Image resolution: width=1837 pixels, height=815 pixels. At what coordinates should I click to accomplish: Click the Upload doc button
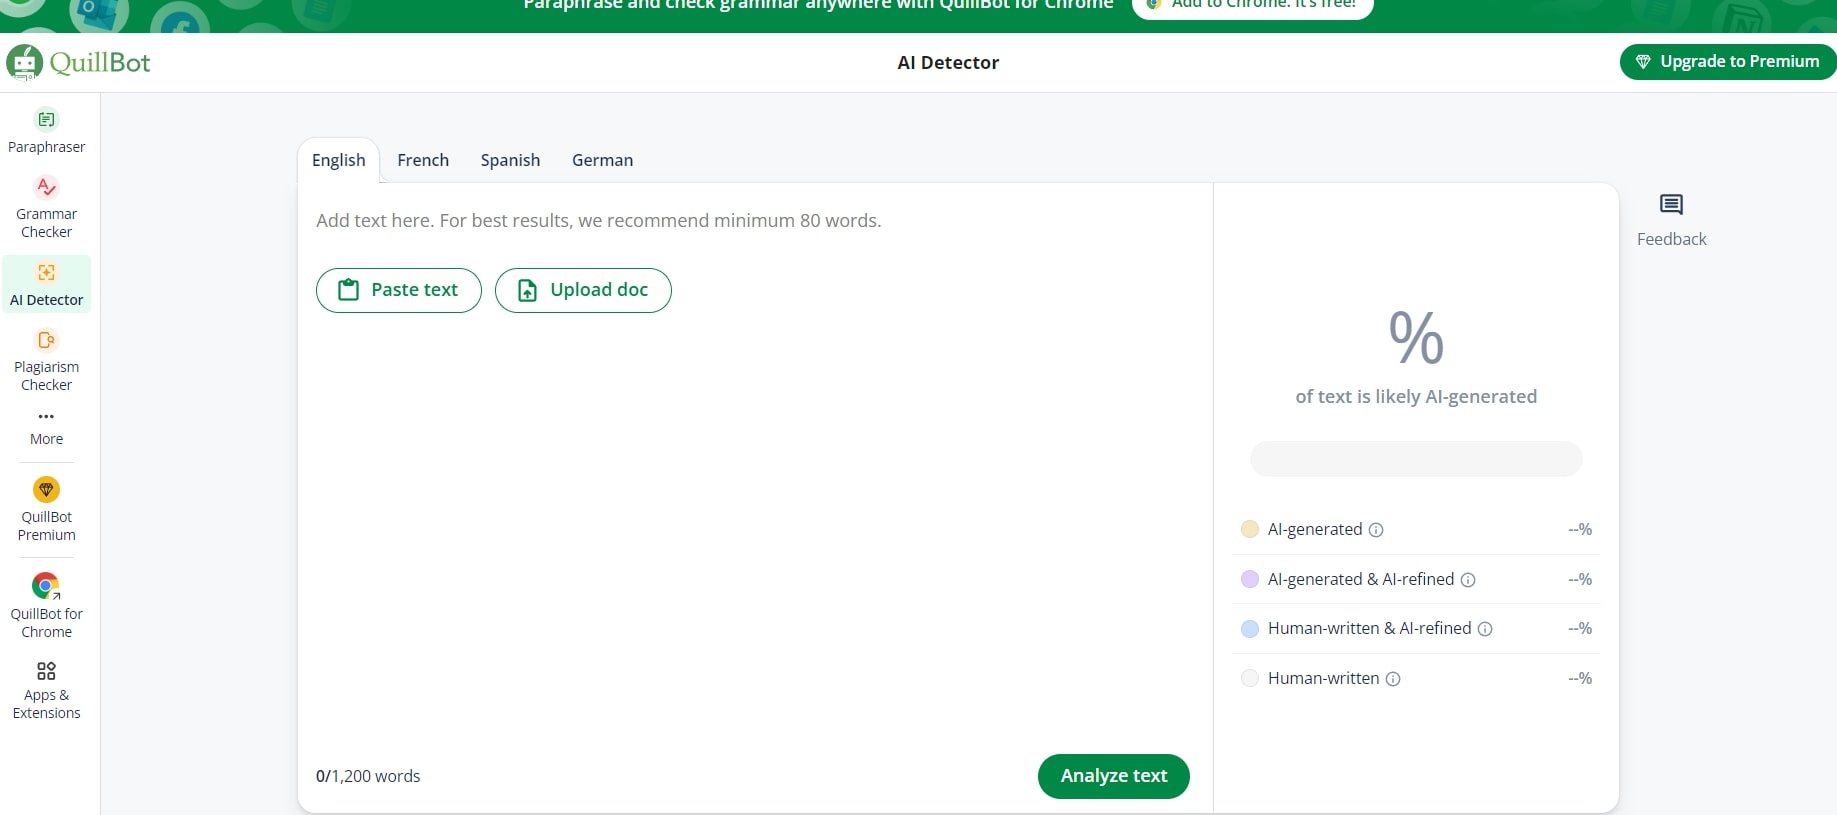(583, 290)
